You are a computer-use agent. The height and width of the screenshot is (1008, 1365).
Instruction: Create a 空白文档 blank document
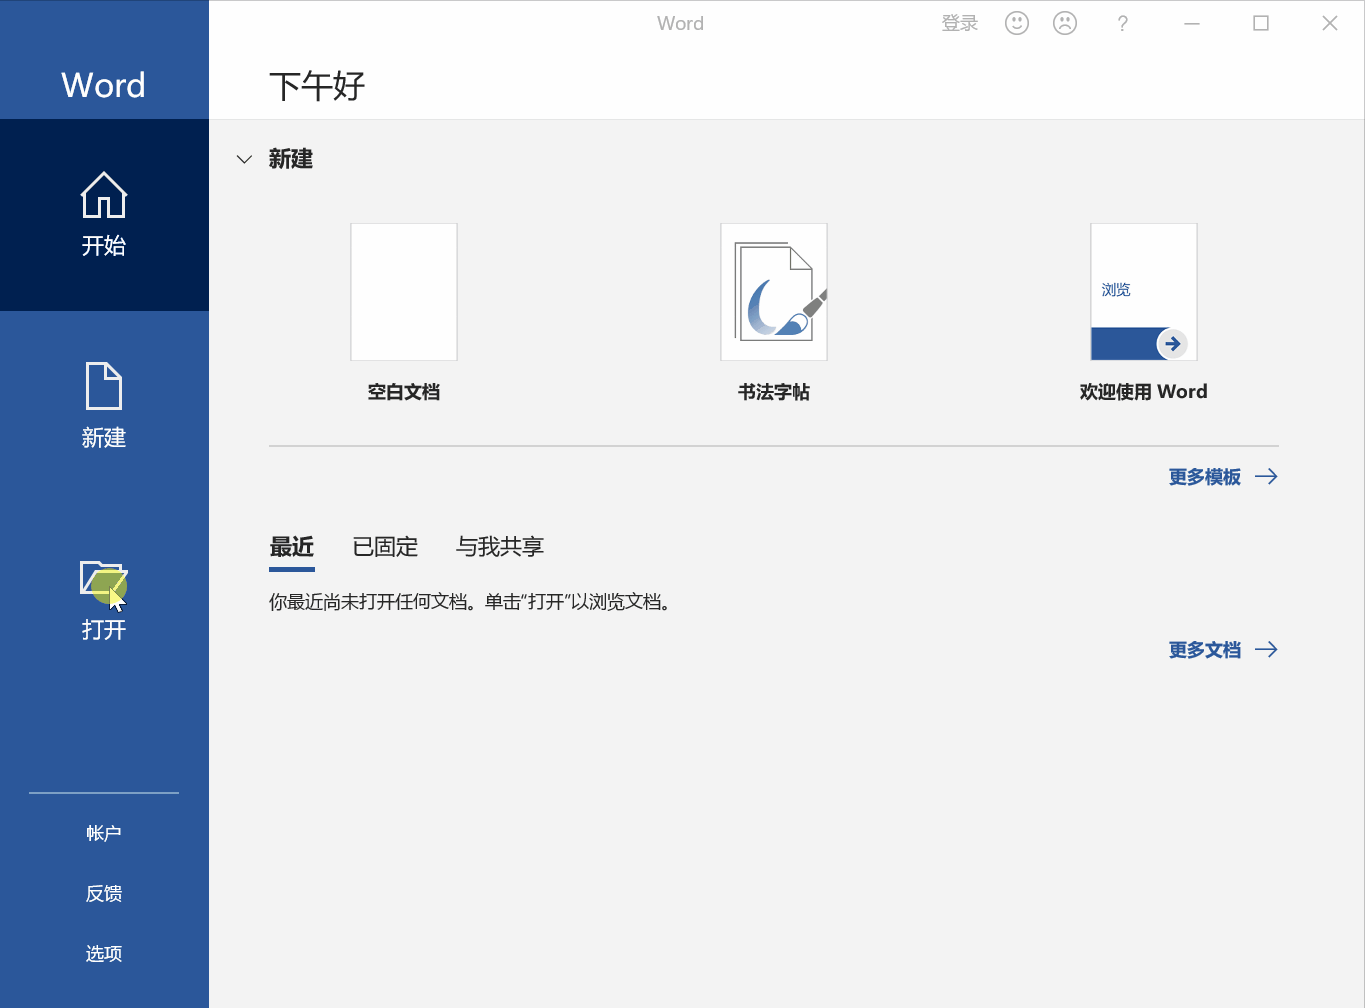[403, 291]
